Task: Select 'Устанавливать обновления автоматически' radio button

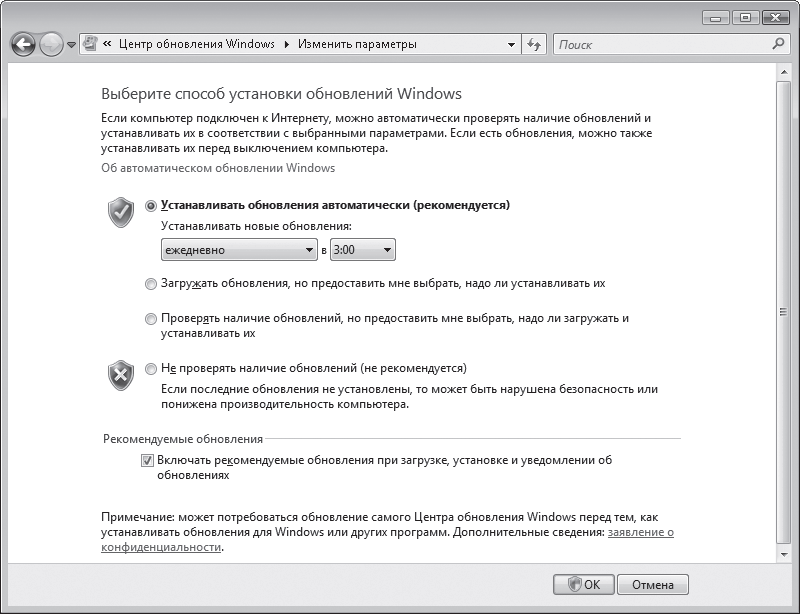Action: [151, 206]
